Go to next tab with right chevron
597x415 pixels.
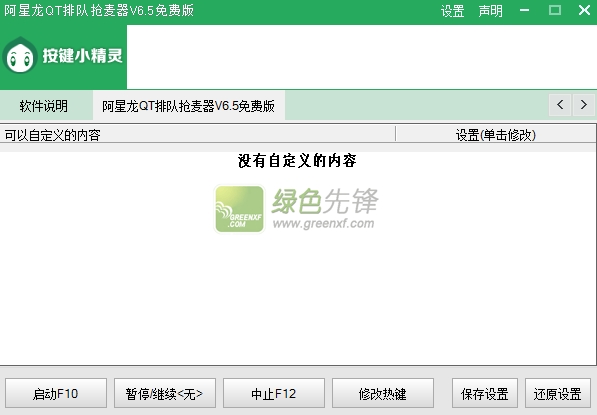(x=583, y=105)
